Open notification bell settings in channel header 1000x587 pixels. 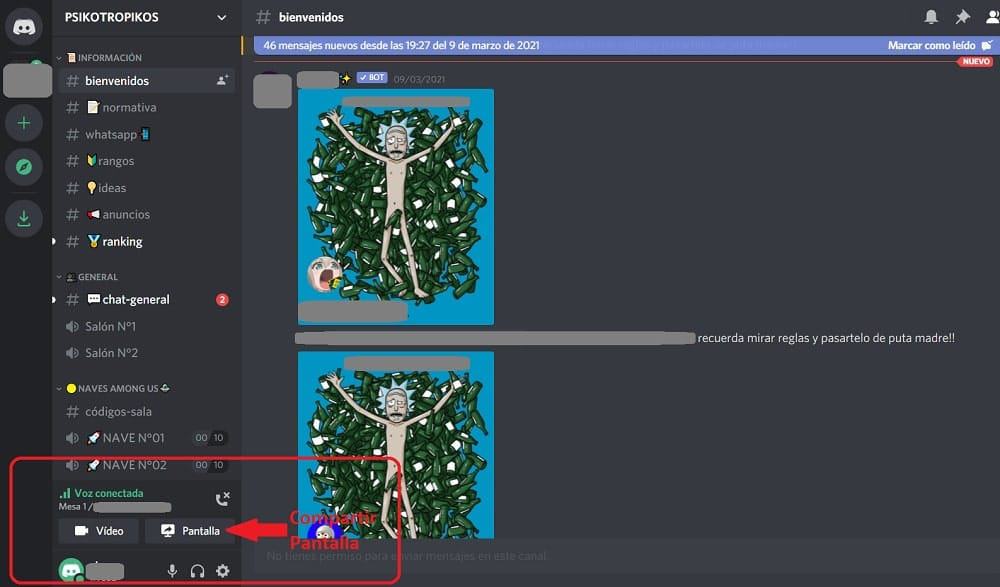click(931, 17)
